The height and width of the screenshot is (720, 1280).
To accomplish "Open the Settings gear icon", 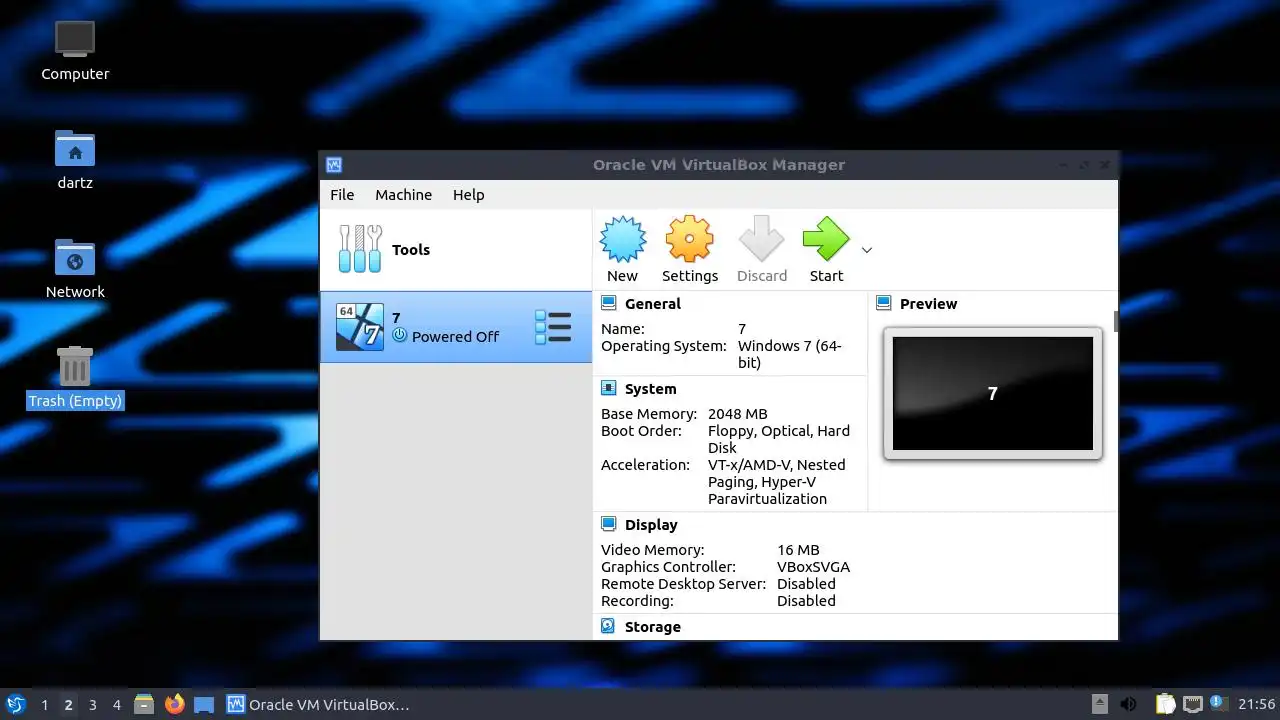I will [x=689, y=240].
